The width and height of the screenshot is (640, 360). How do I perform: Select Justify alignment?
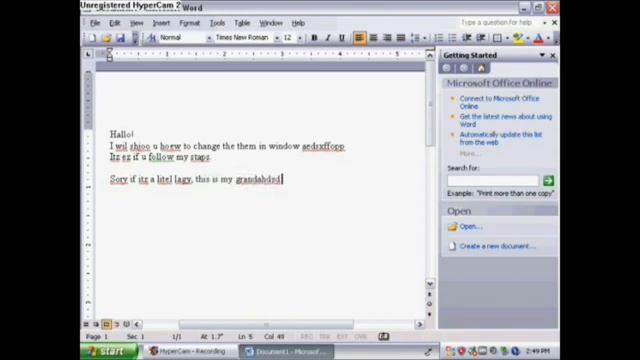tap(401, 38)
